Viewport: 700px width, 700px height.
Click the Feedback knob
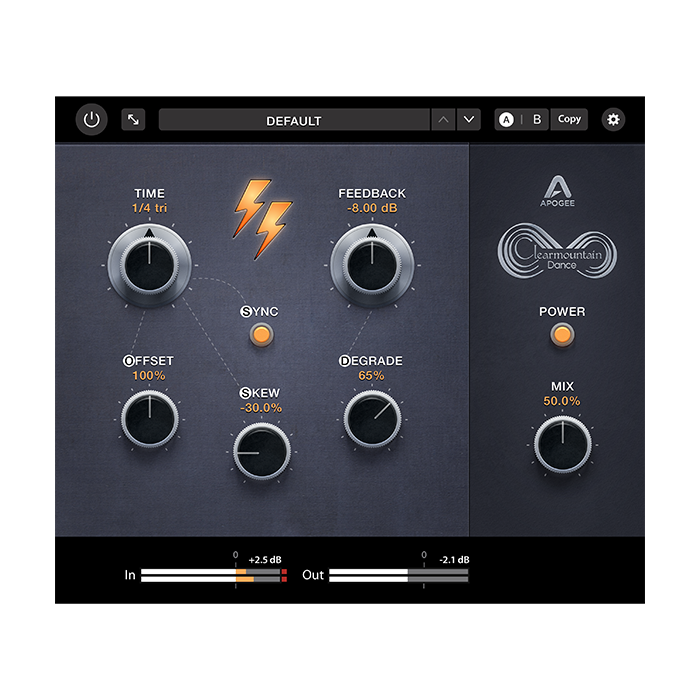pos(372,265)
